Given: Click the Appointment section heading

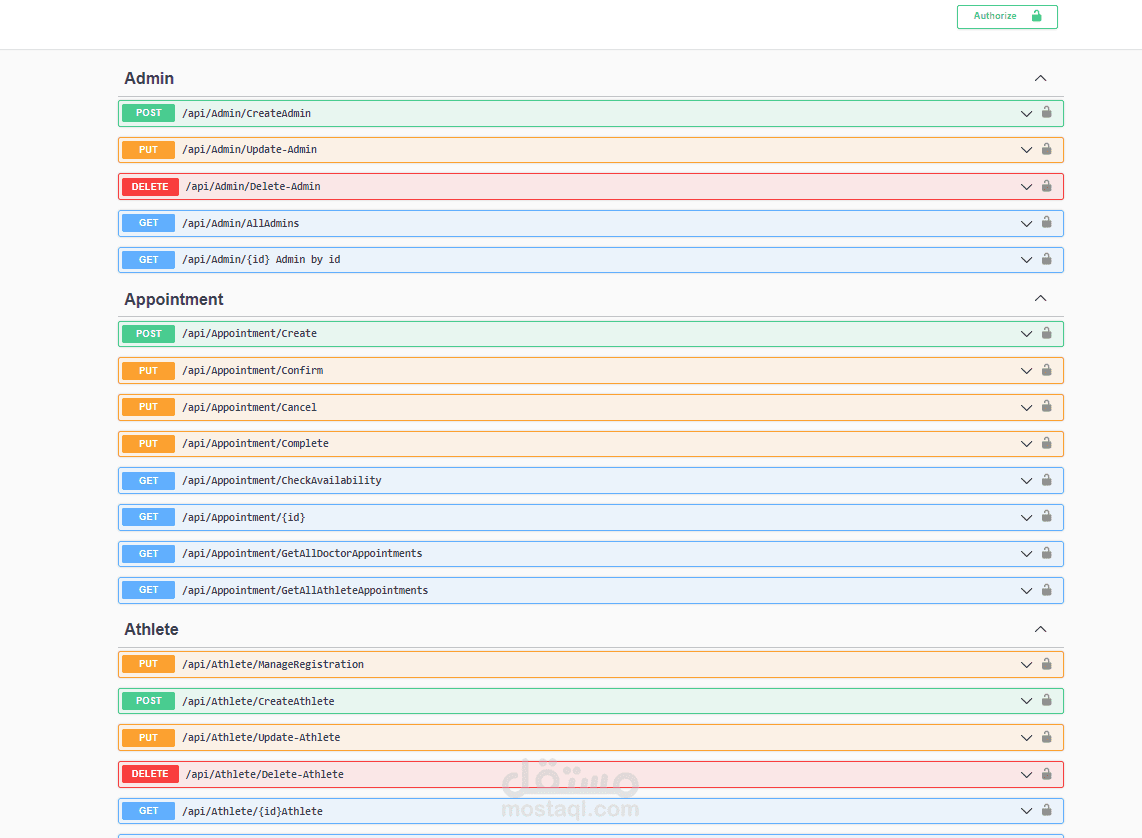Looking at the screenshot, I should click(174, 299).
